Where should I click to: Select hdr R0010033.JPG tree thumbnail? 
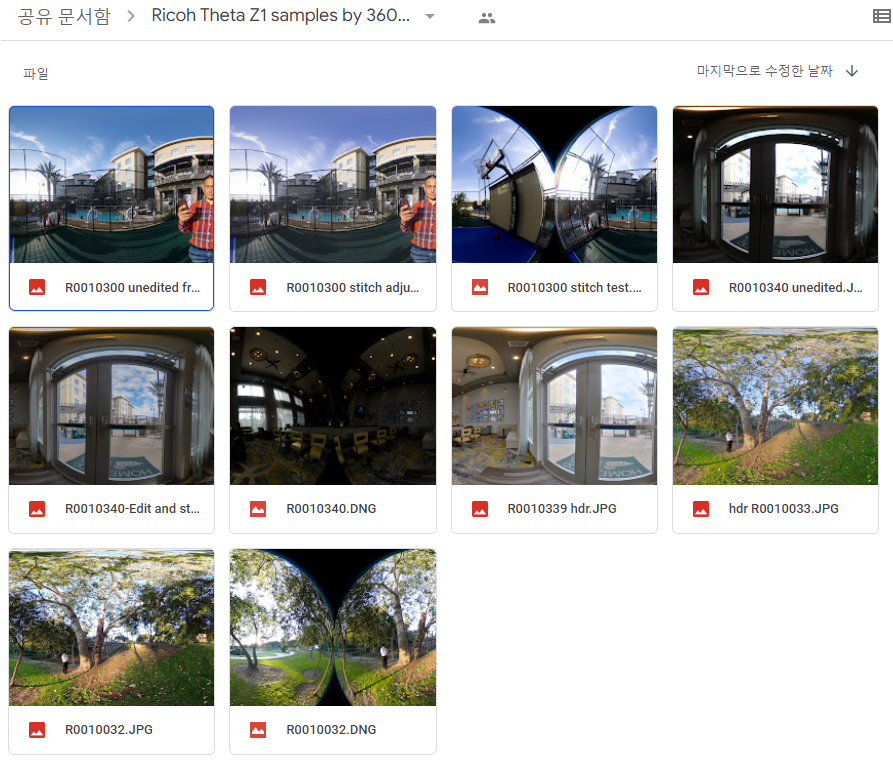tap(775, 406)
